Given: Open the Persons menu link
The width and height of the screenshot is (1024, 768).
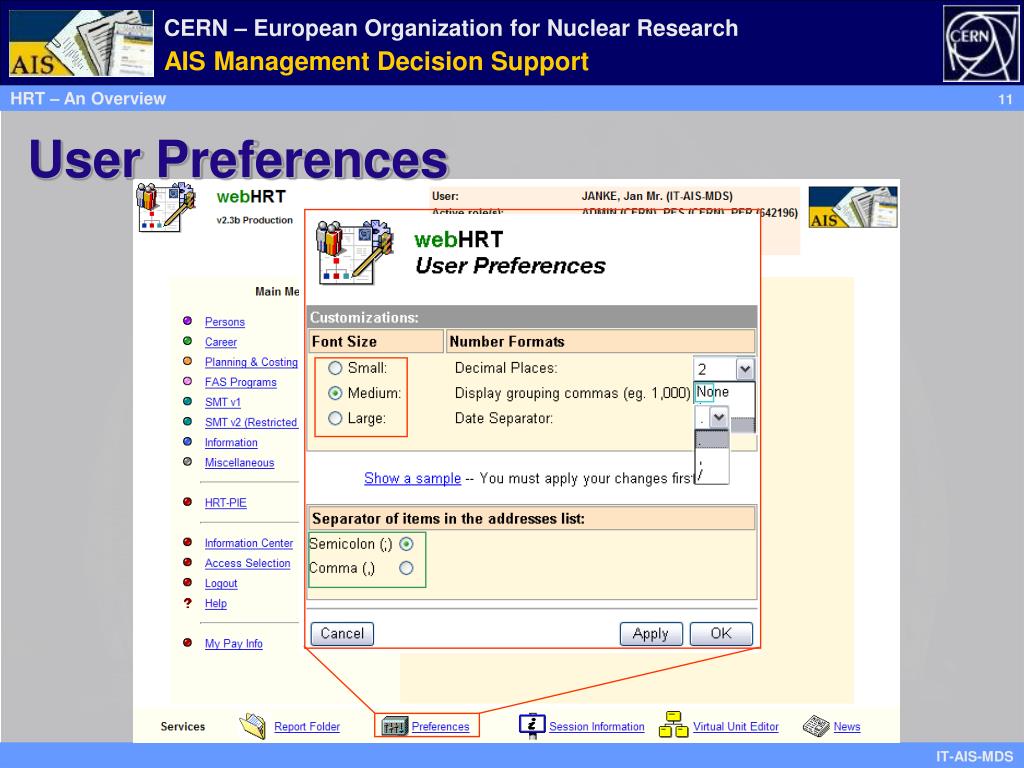Looking at the screenshot, I should tap(225, 322).
